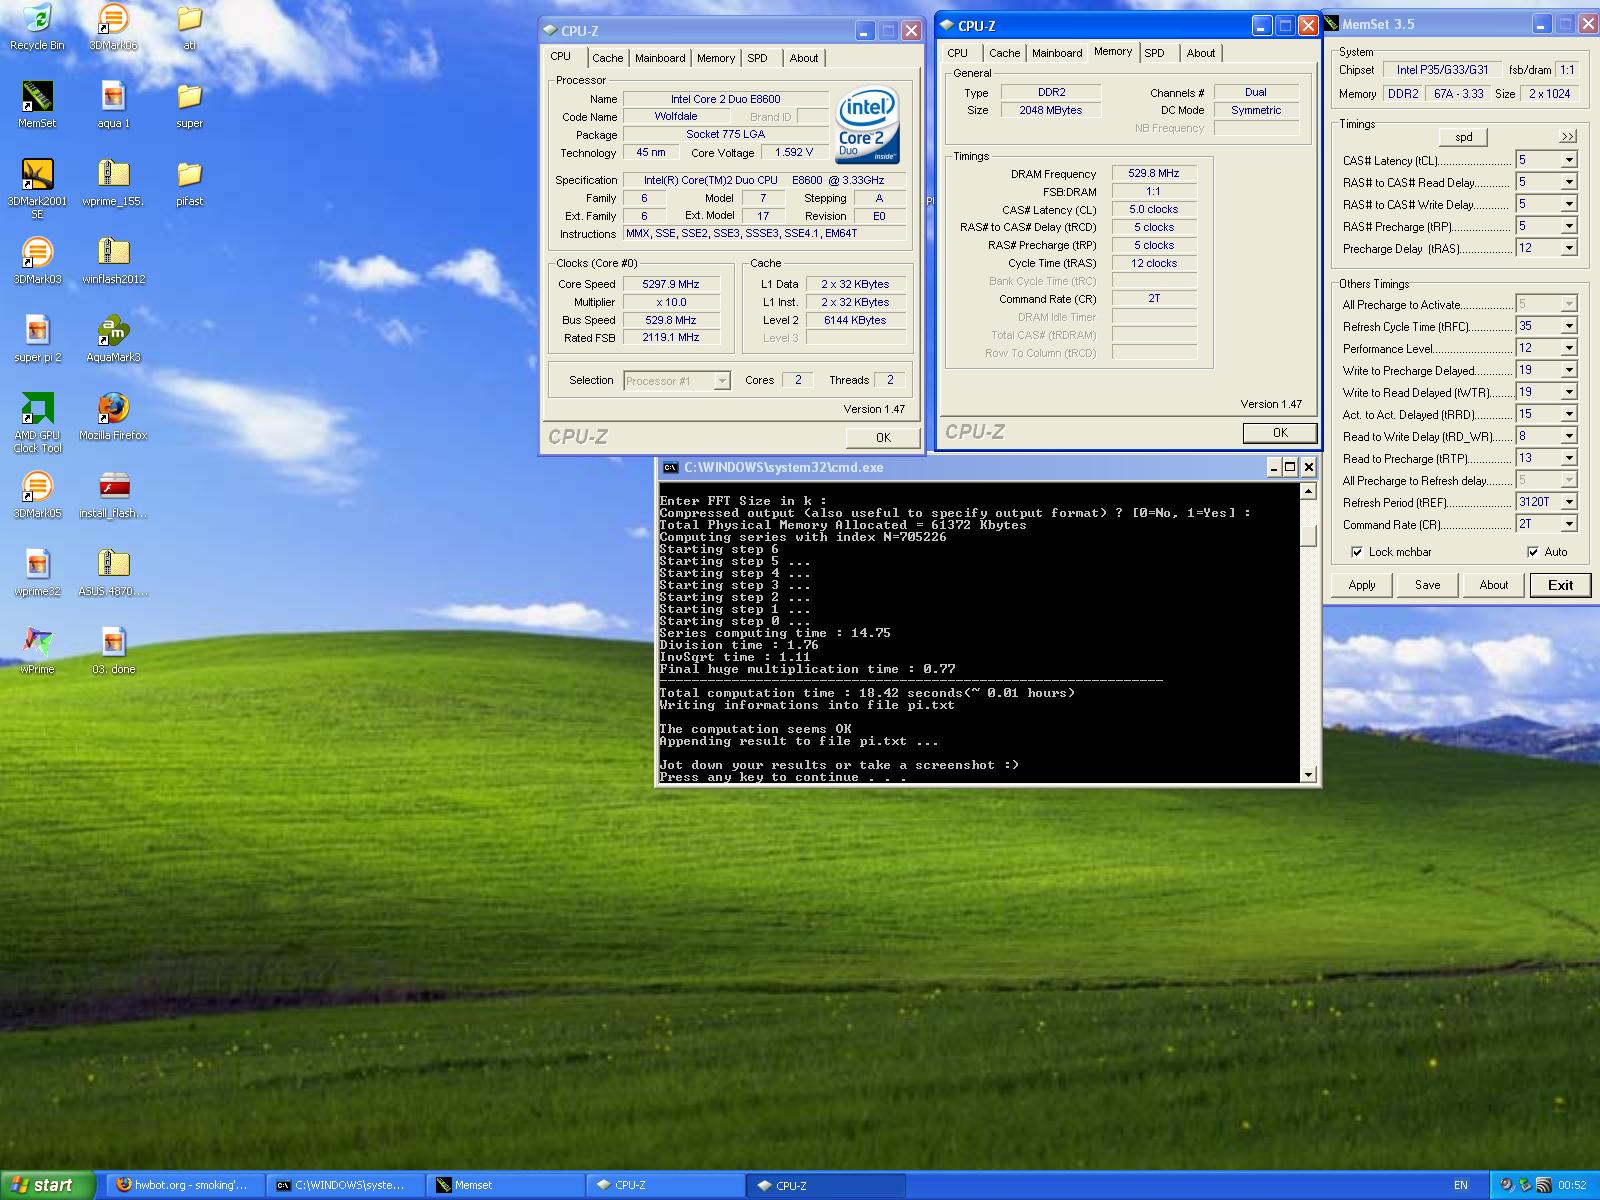
Task: Toggle the Lock mchbar checkbox
Action: [x=1357, y=552]
